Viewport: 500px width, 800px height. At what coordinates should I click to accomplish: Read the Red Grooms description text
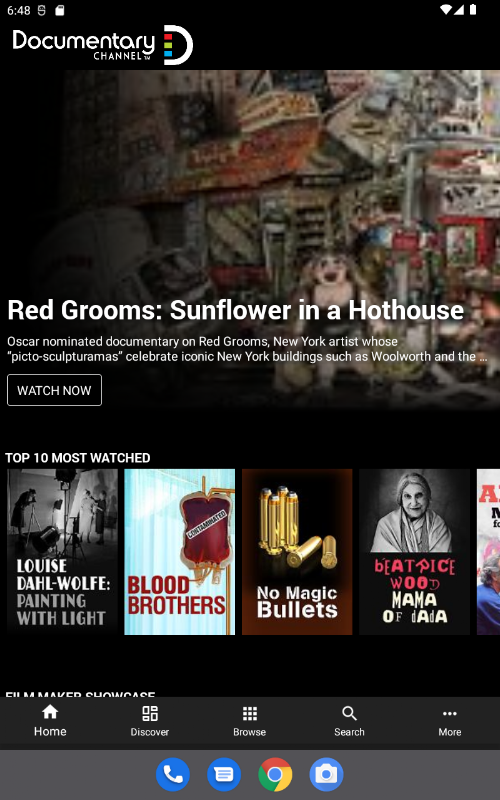point(247,349)
